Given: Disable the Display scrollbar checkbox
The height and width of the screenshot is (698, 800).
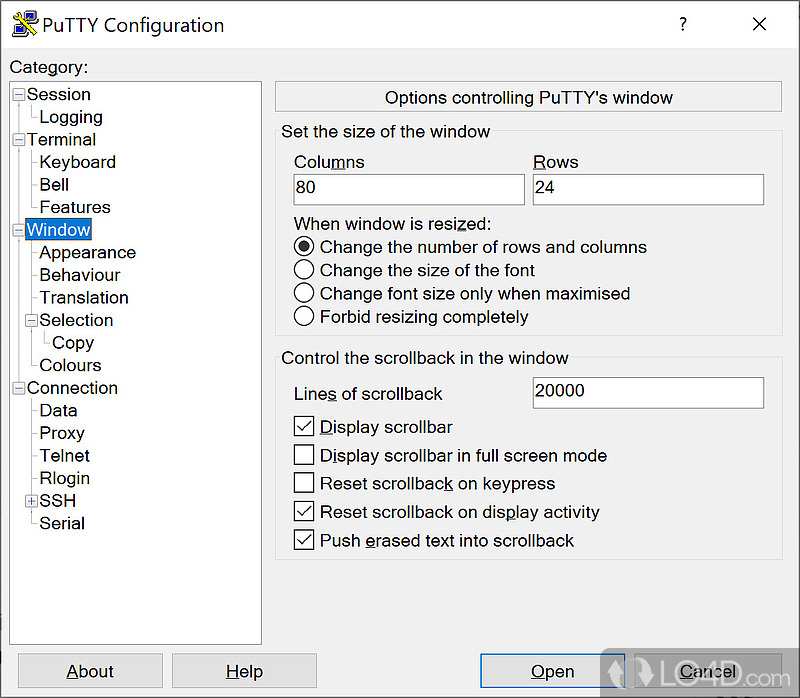Looking at the screenshot, I should tap(304, 427).
